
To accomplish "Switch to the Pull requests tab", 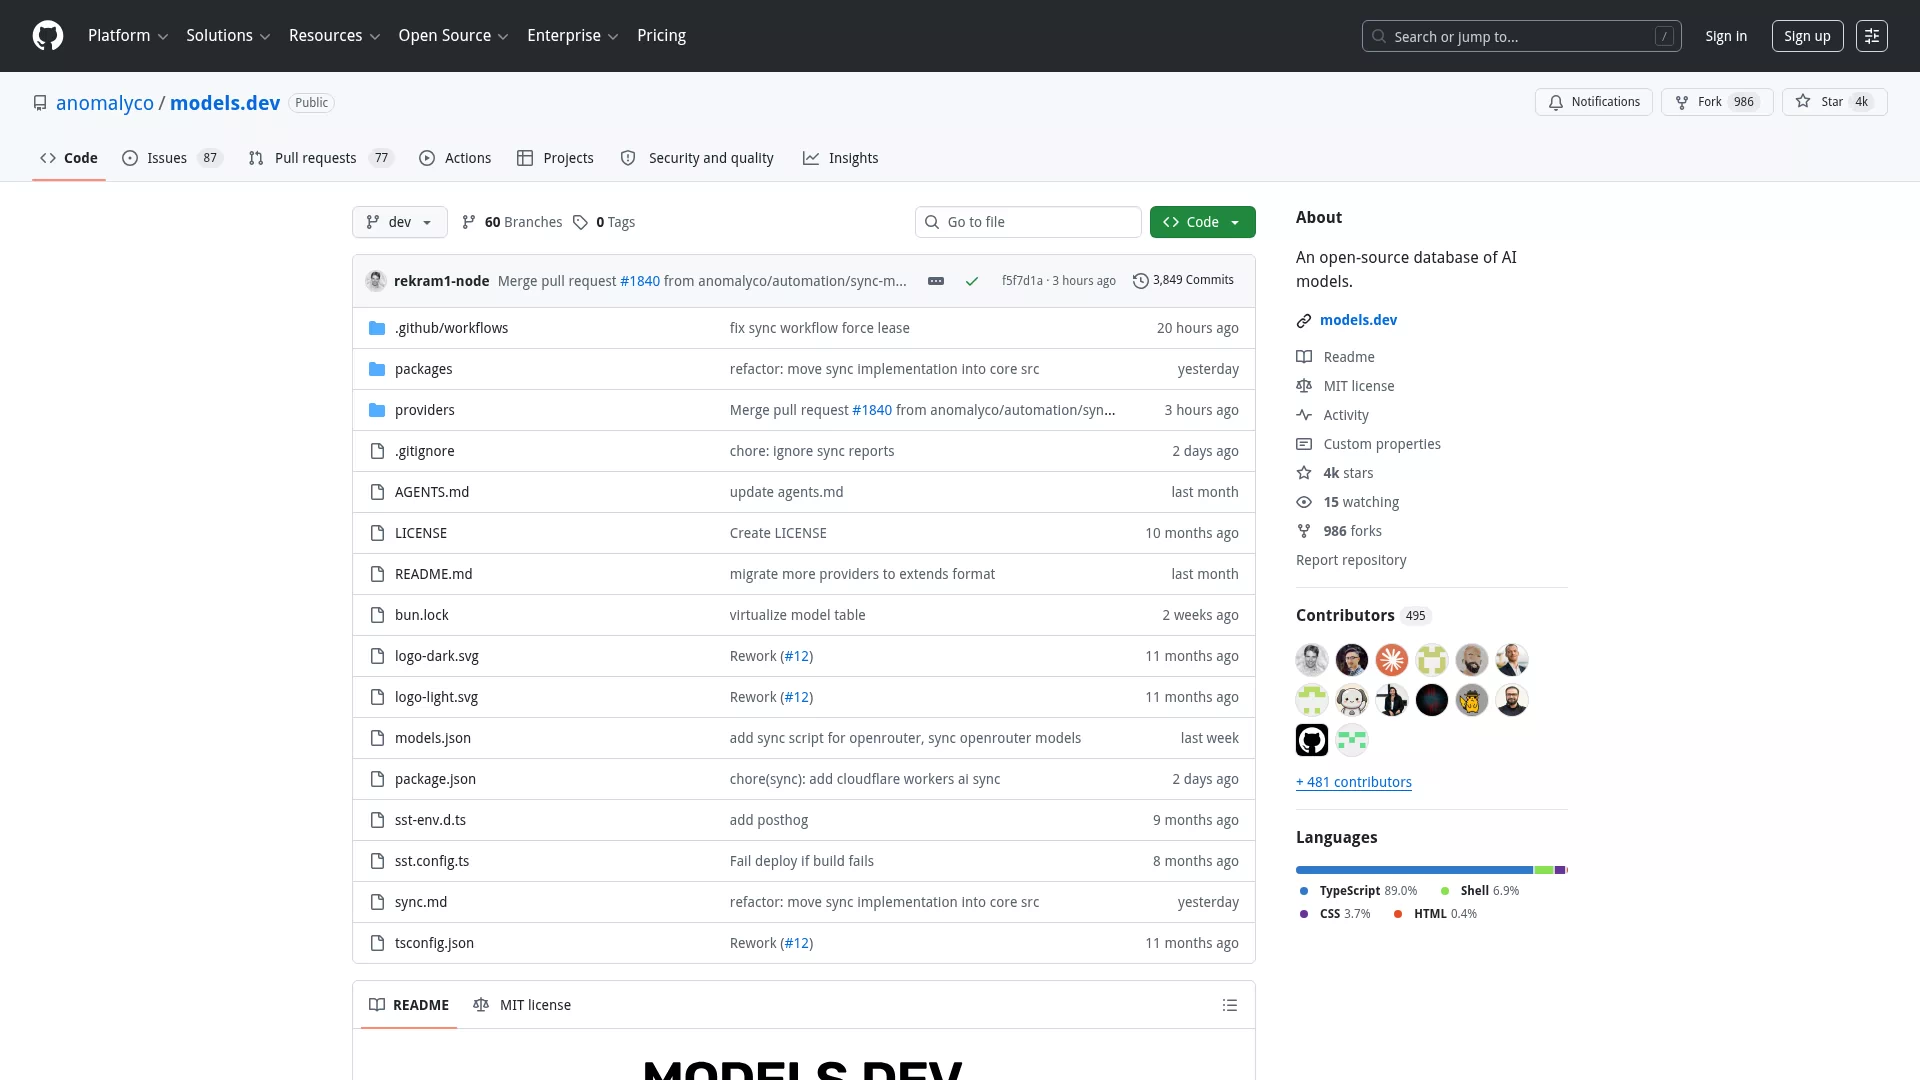I will [321, 158].
